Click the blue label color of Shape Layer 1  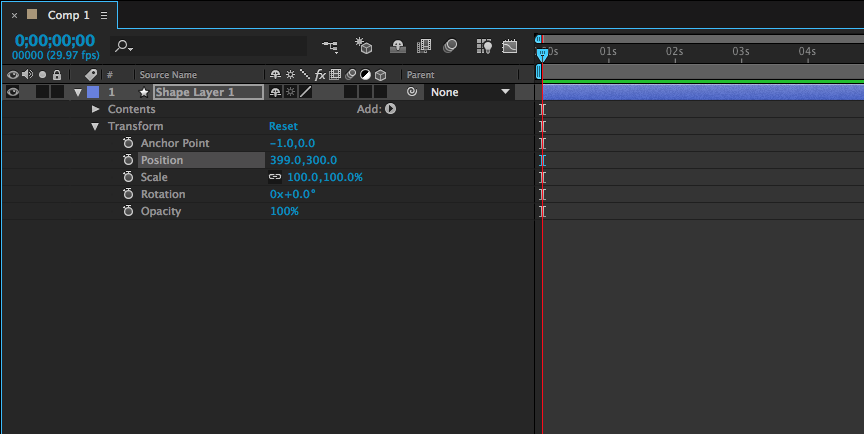93,92
